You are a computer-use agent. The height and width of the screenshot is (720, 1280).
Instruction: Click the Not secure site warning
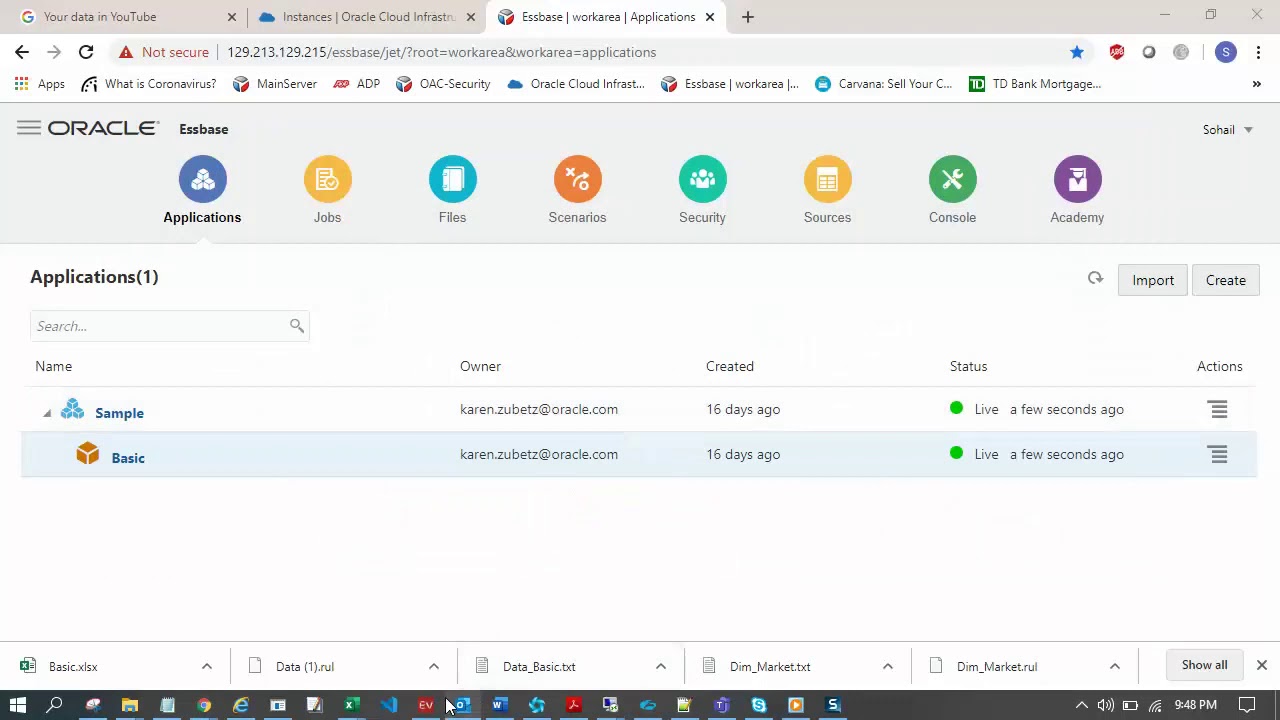point(164,52)
